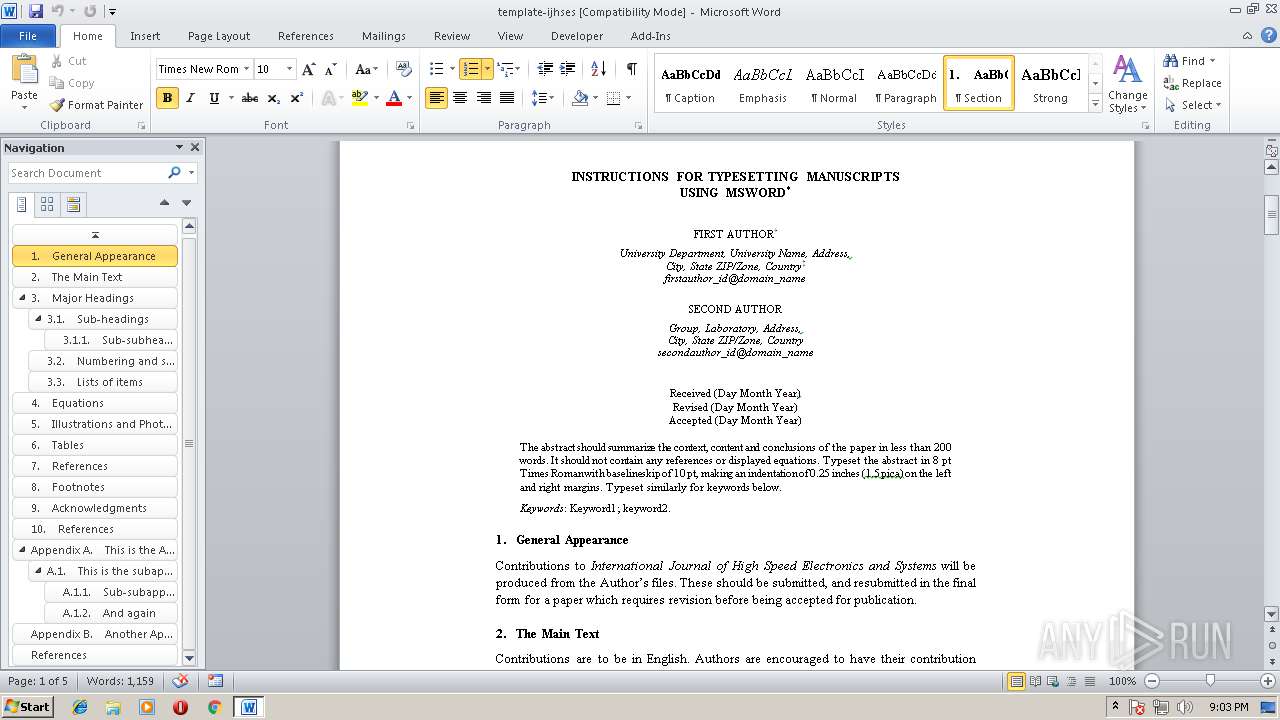Open the File tab
Viewport: 1280px width, 720px height.
point(28,36)
